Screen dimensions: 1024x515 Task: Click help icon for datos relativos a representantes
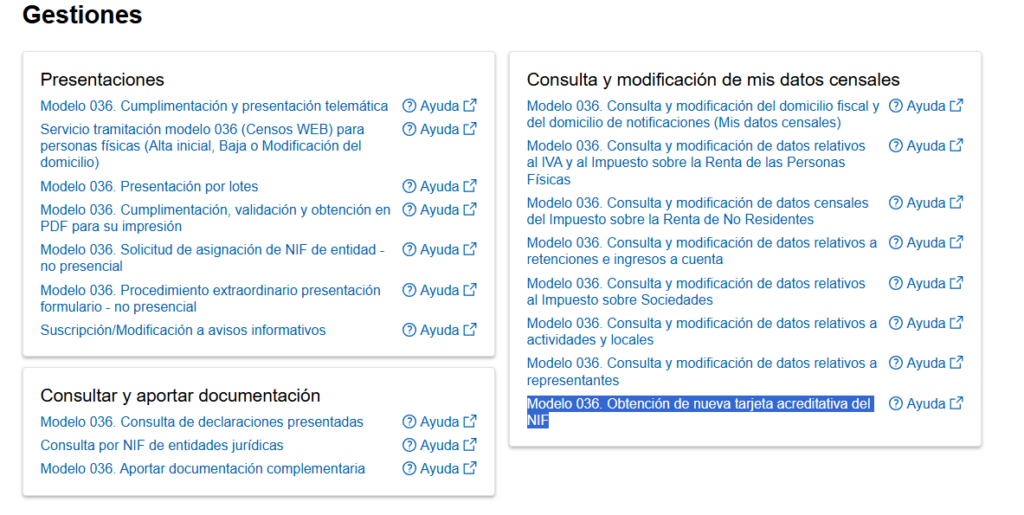[x=896, y=363]
